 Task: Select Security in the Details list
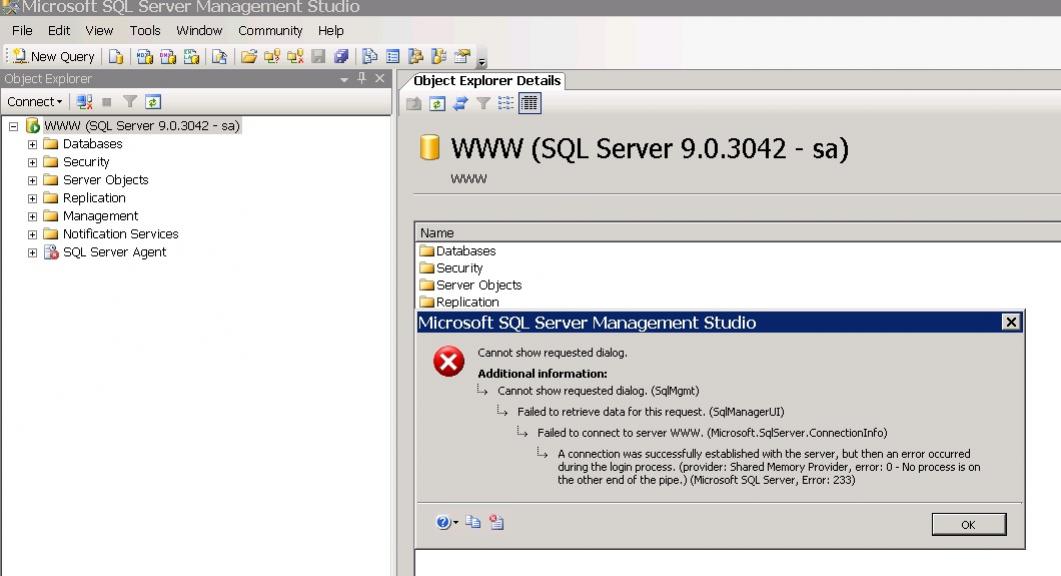451,268
